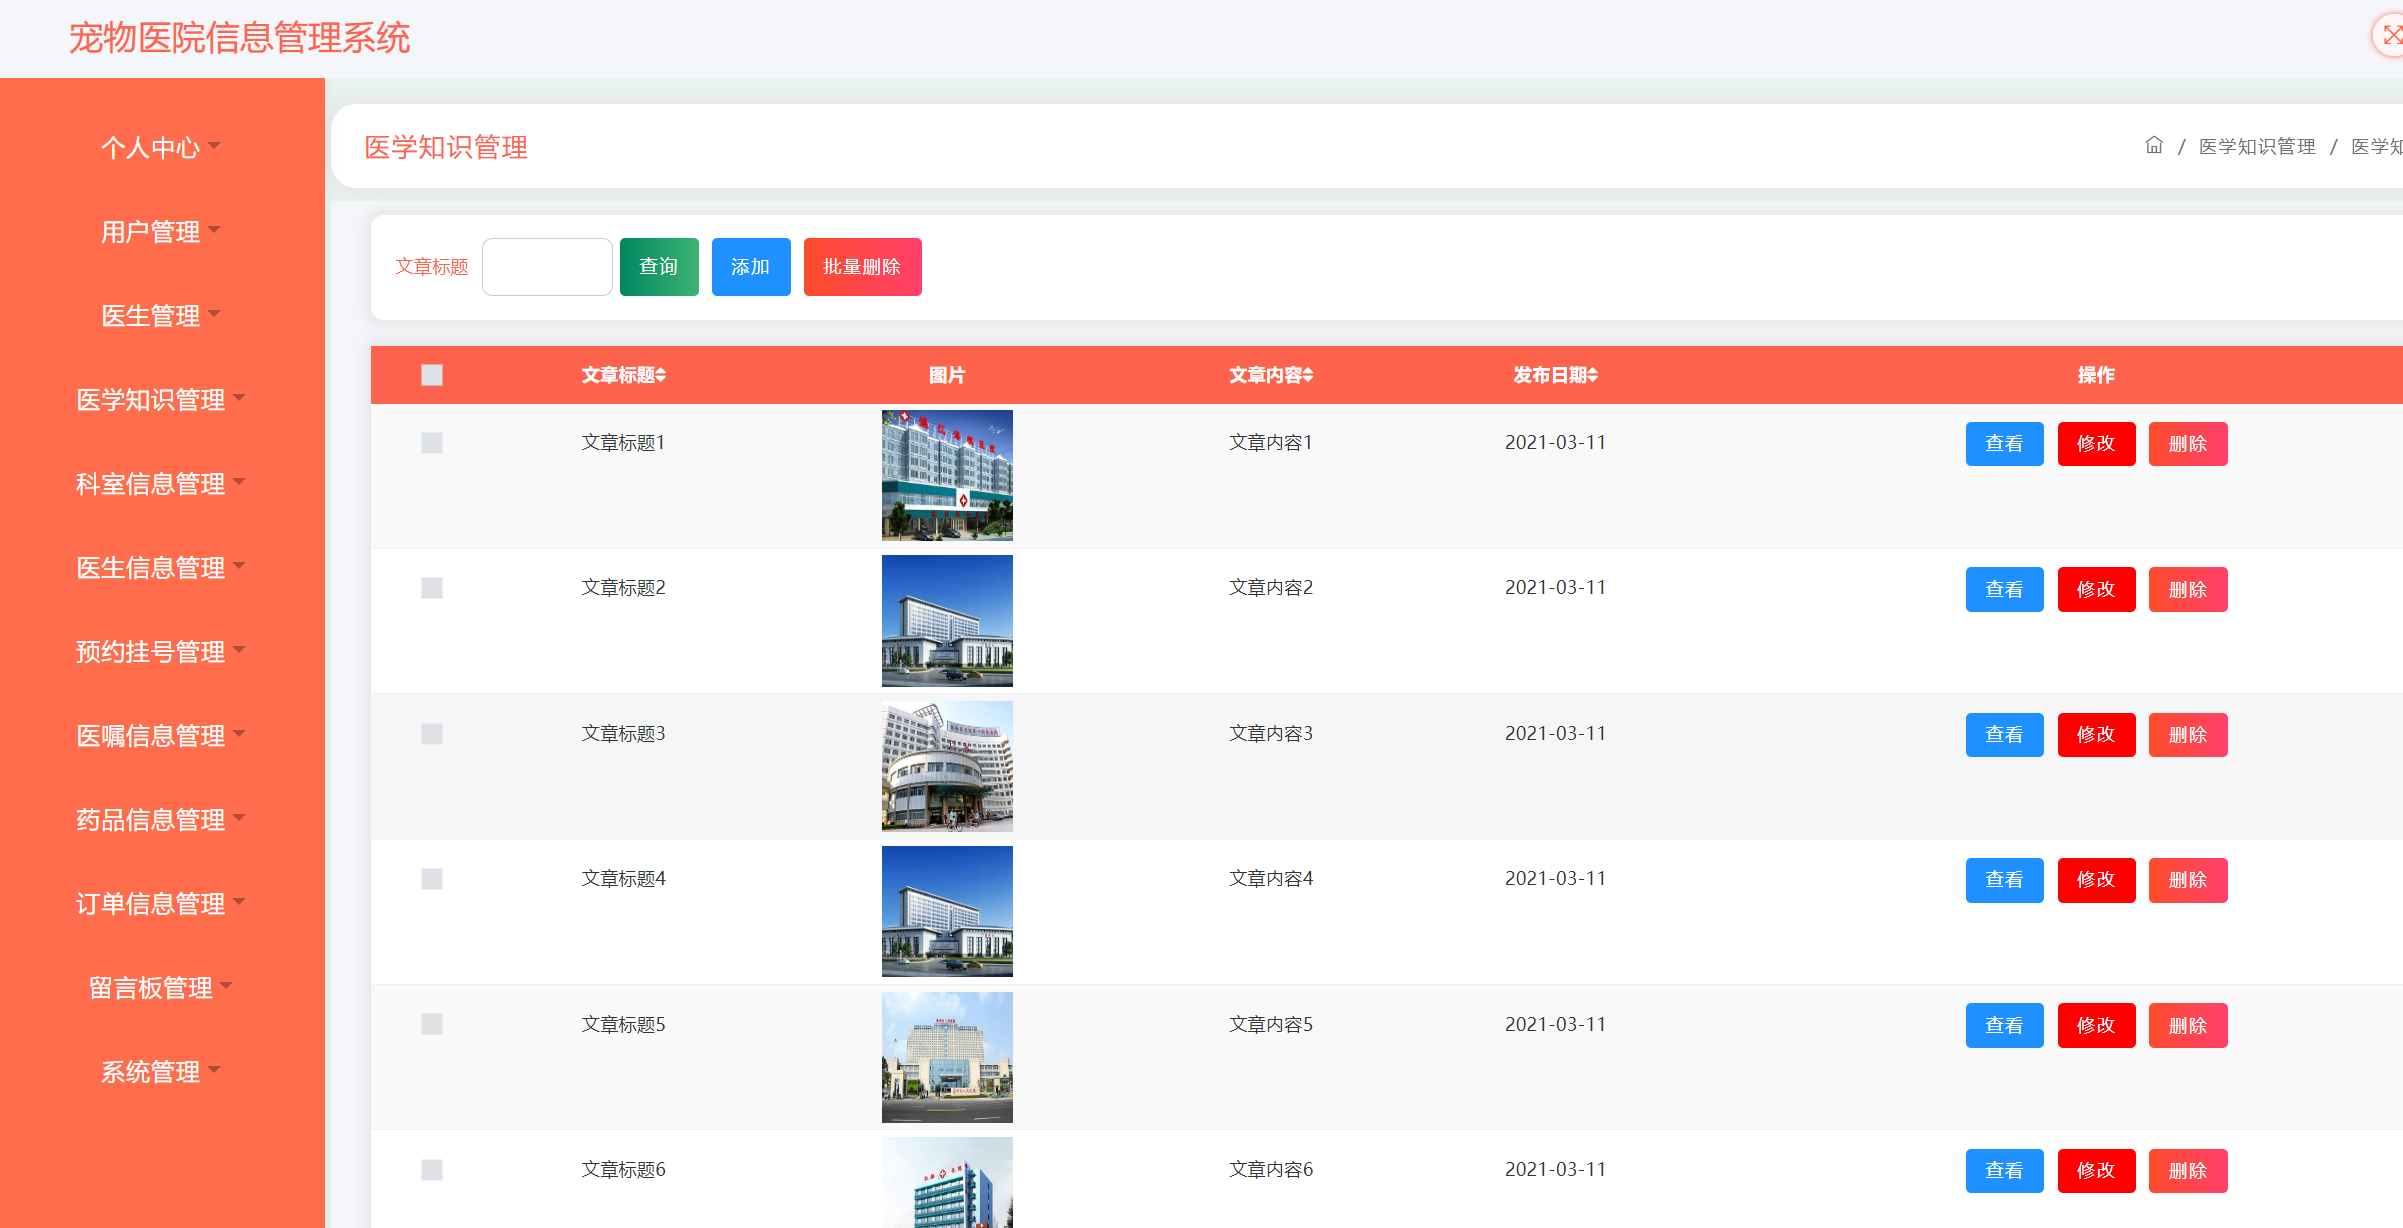Click the green 查询 button
Image resolution: width=2403 pixels, height=1228 pixels.
tap(659, 267)
